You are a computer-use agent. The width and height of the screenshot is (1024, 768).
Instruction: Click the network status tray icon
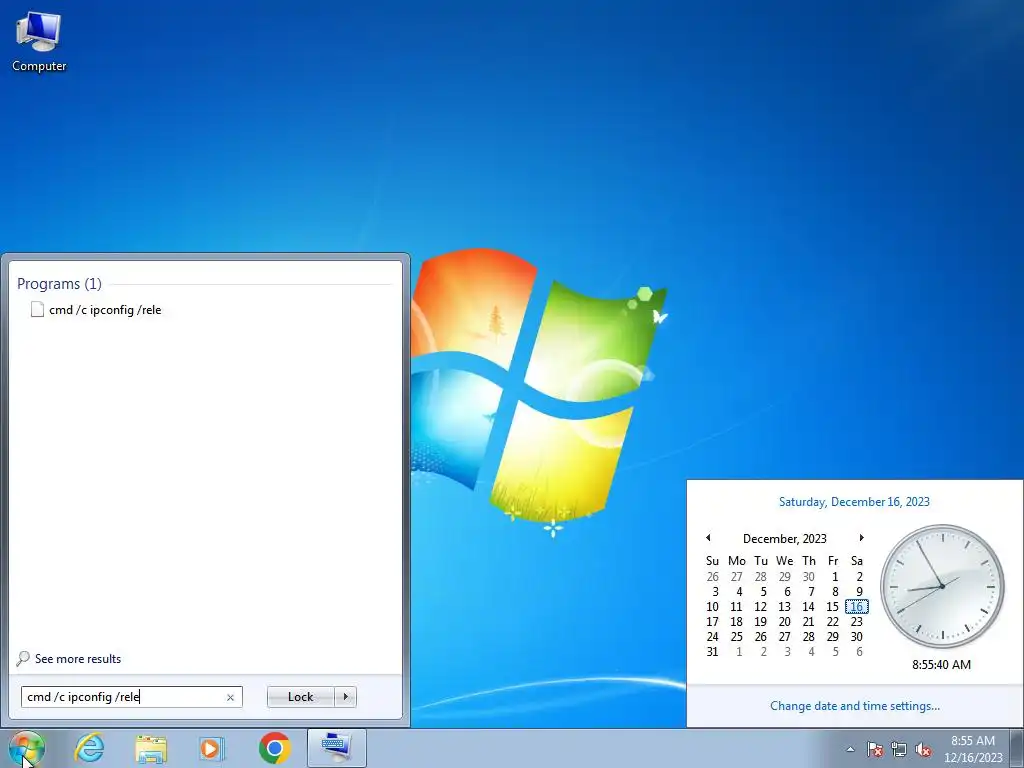point(899,749)
